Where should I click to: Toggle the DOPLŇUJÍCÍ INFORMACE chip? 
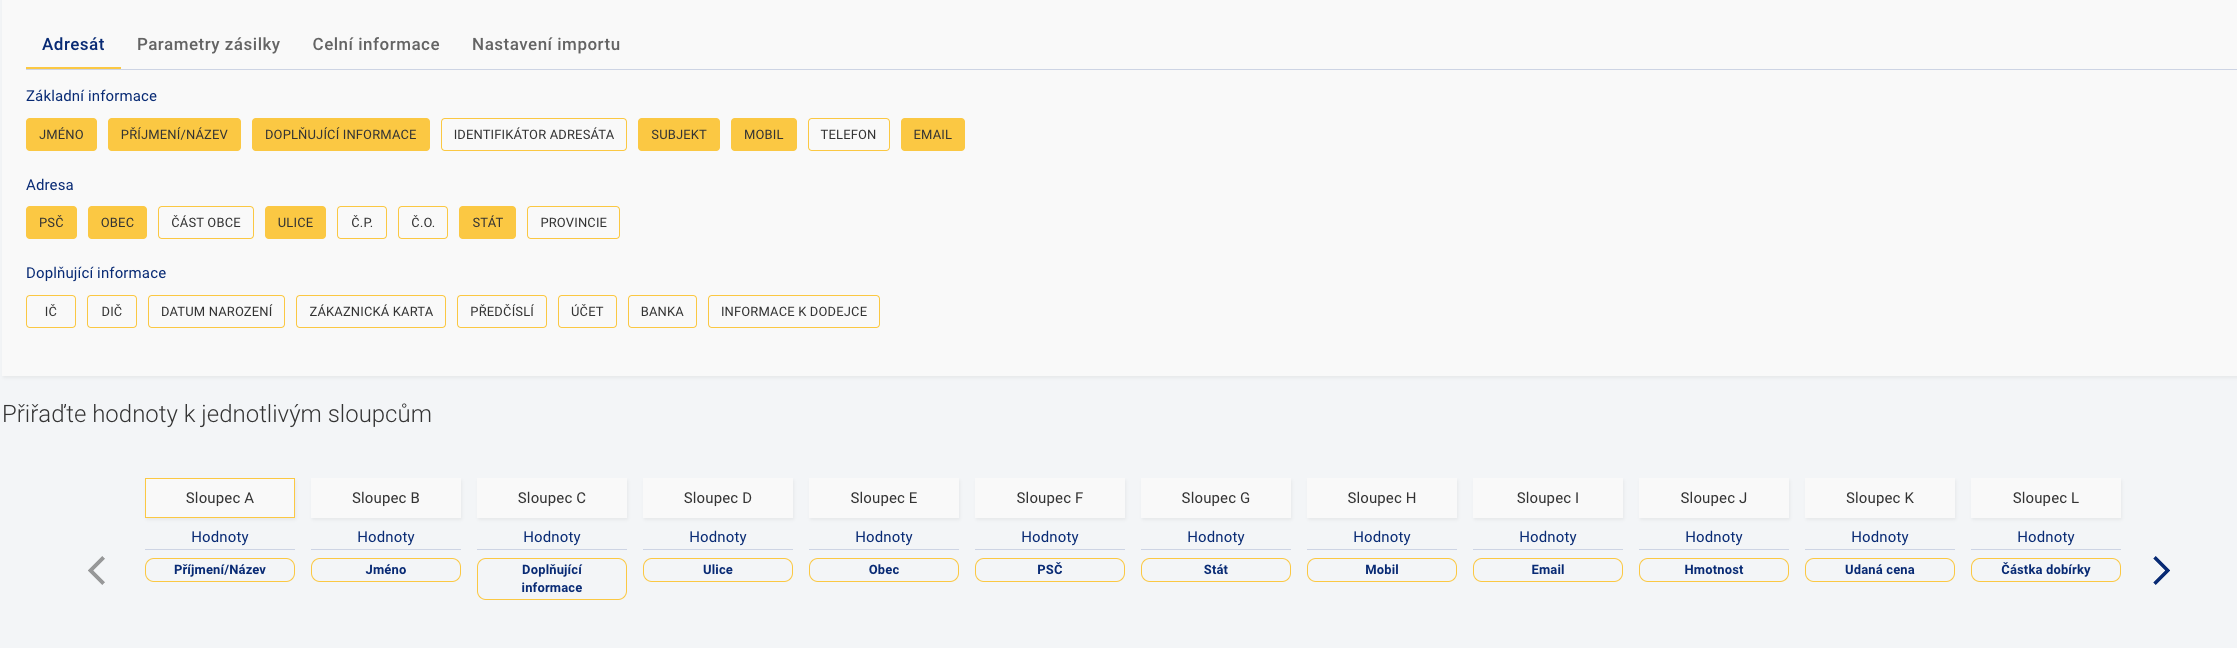[x=341, y=134]
